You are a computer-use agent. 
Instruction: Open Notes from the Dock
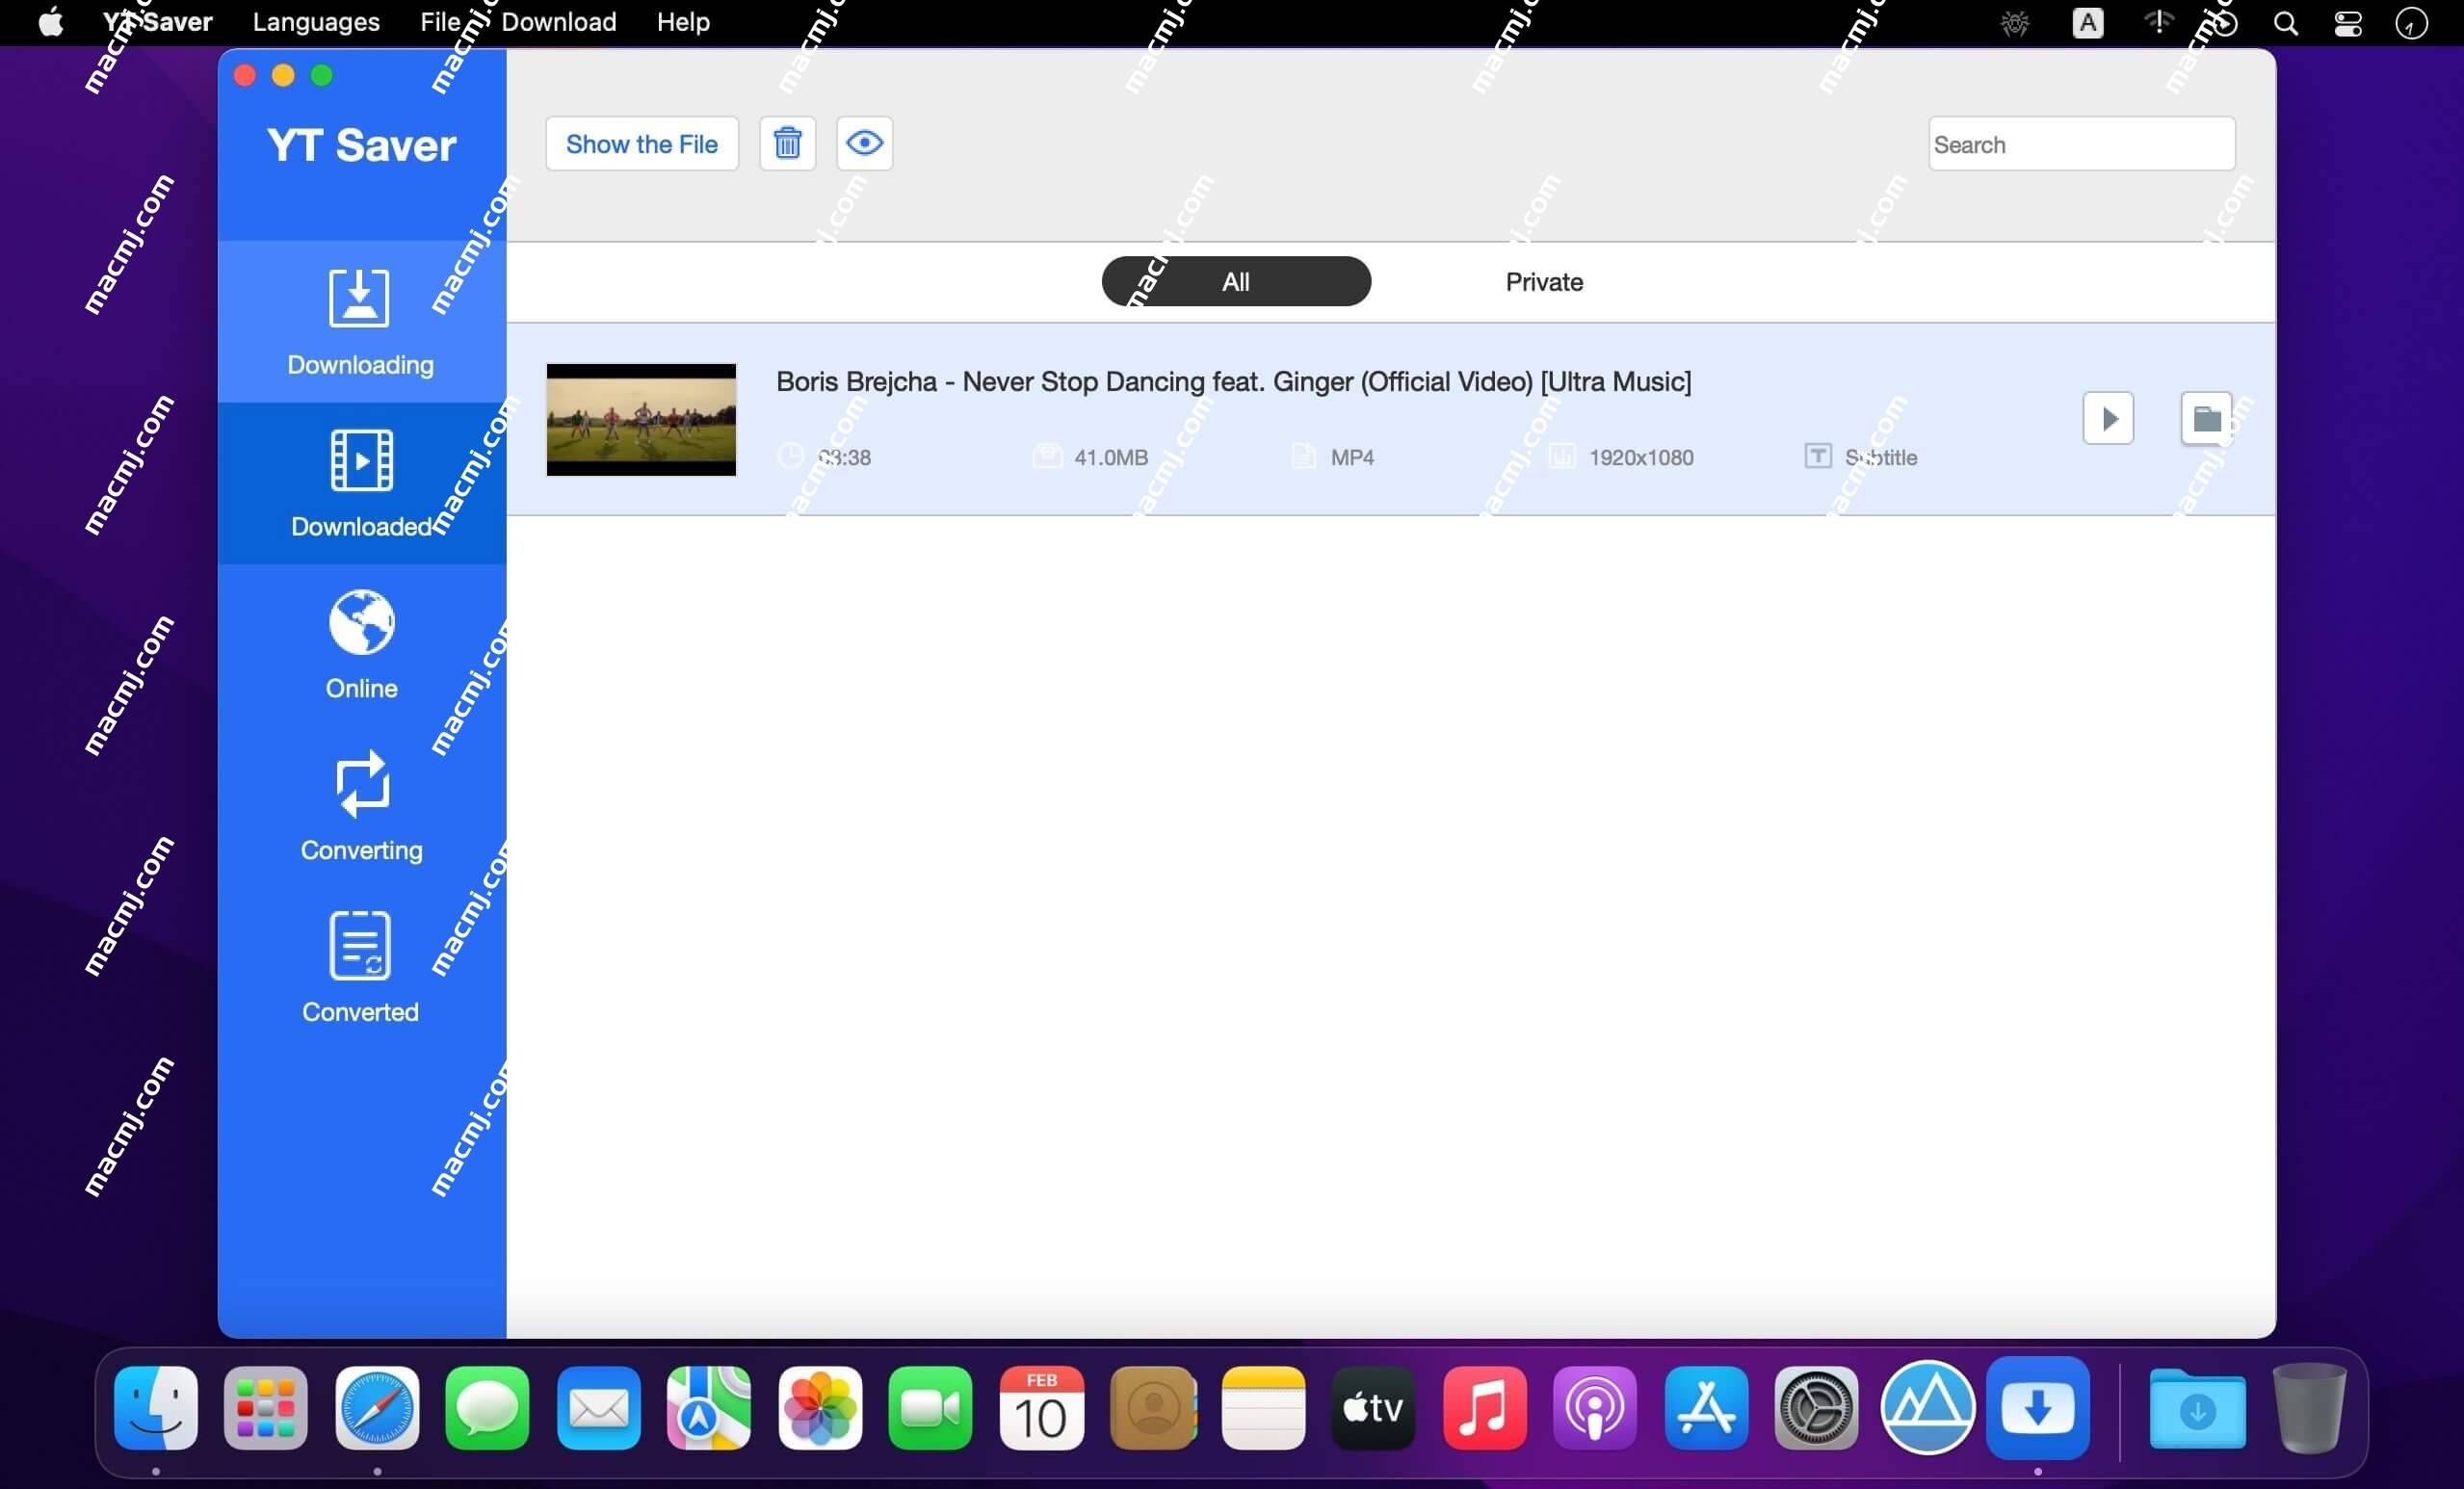(1263, 1407)
